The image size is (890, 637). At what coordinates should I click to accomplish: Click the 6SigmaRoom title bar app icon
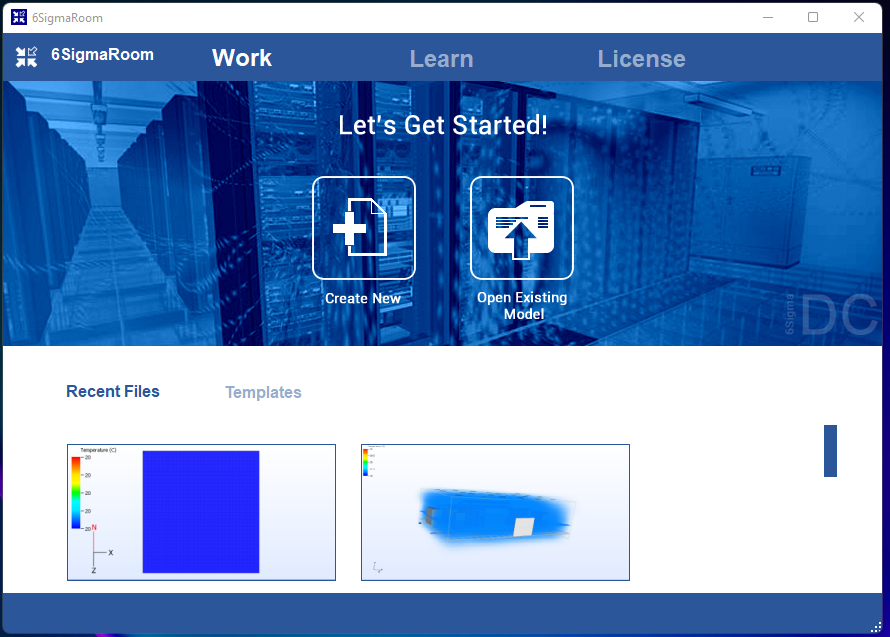(x=19, y=18)
